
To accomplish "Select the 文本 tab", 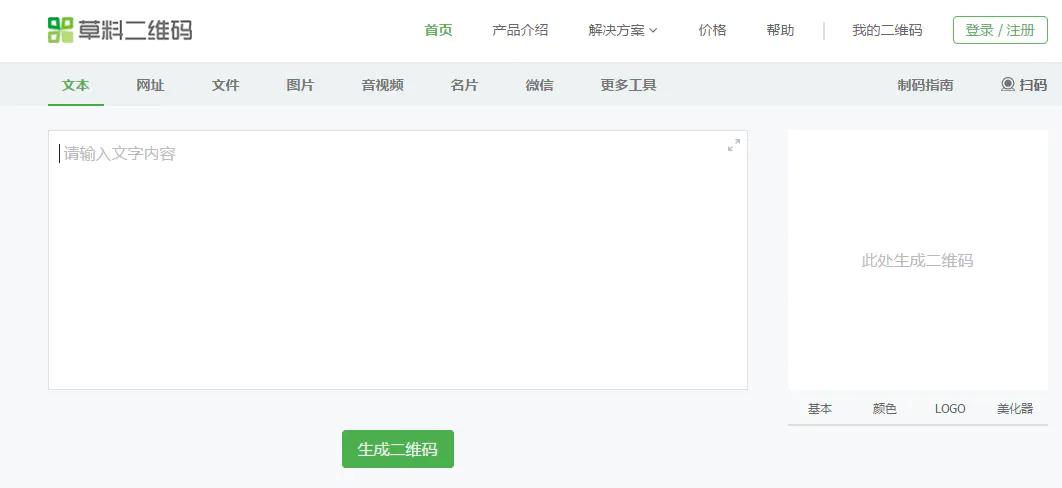I will 76,85.
